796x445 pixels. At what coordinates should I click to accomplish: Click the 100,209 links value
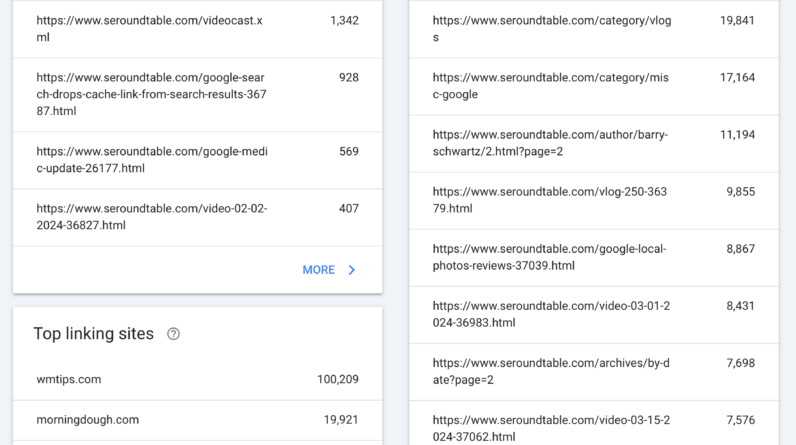pyautogui.click(x=338, y=380)
